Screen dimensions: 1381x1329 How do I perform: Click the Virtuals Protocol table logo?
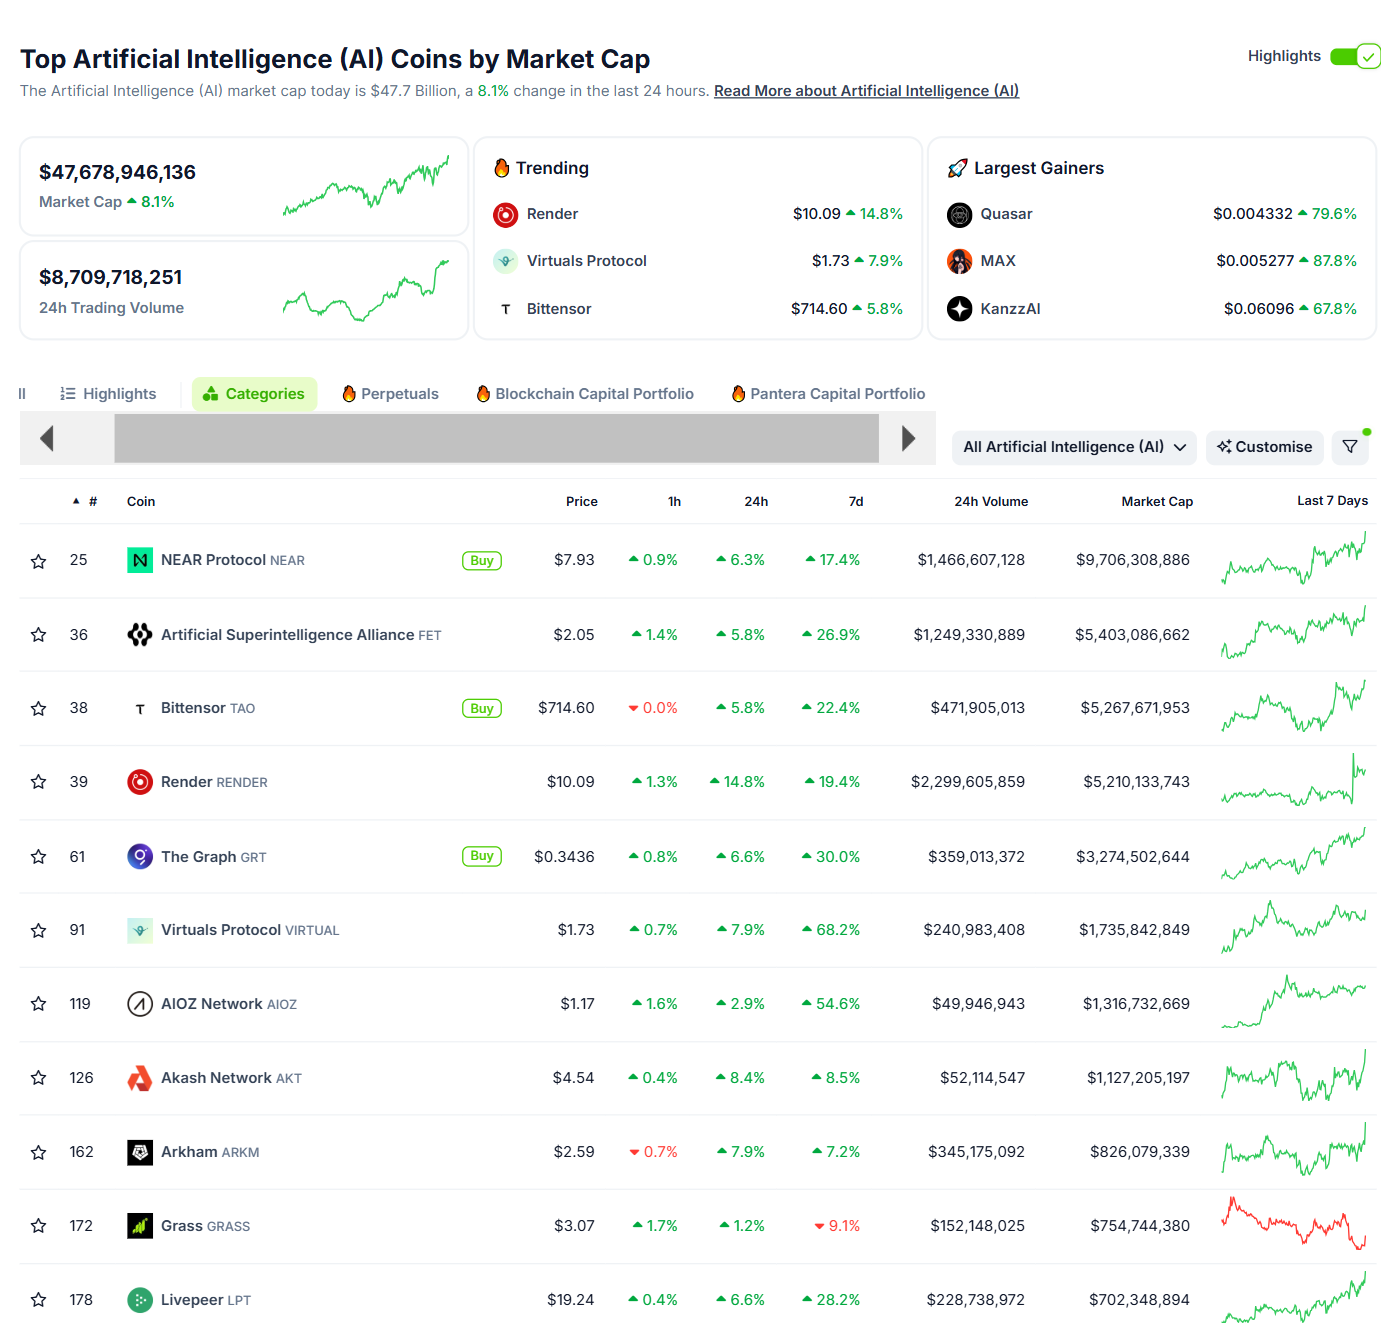click(x=140, y=930)
